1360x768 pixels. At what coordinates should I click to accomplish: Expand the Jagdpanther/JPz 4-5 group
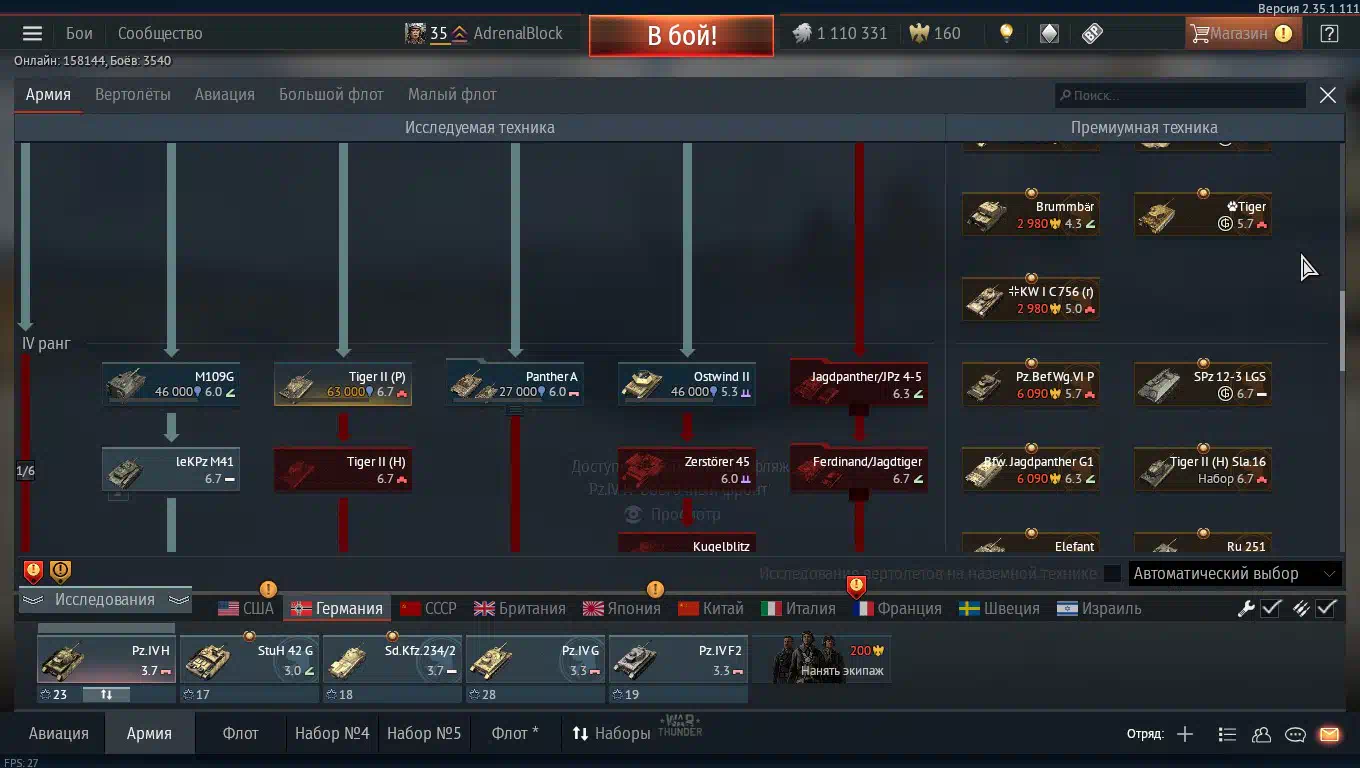[x=859, y=384]
